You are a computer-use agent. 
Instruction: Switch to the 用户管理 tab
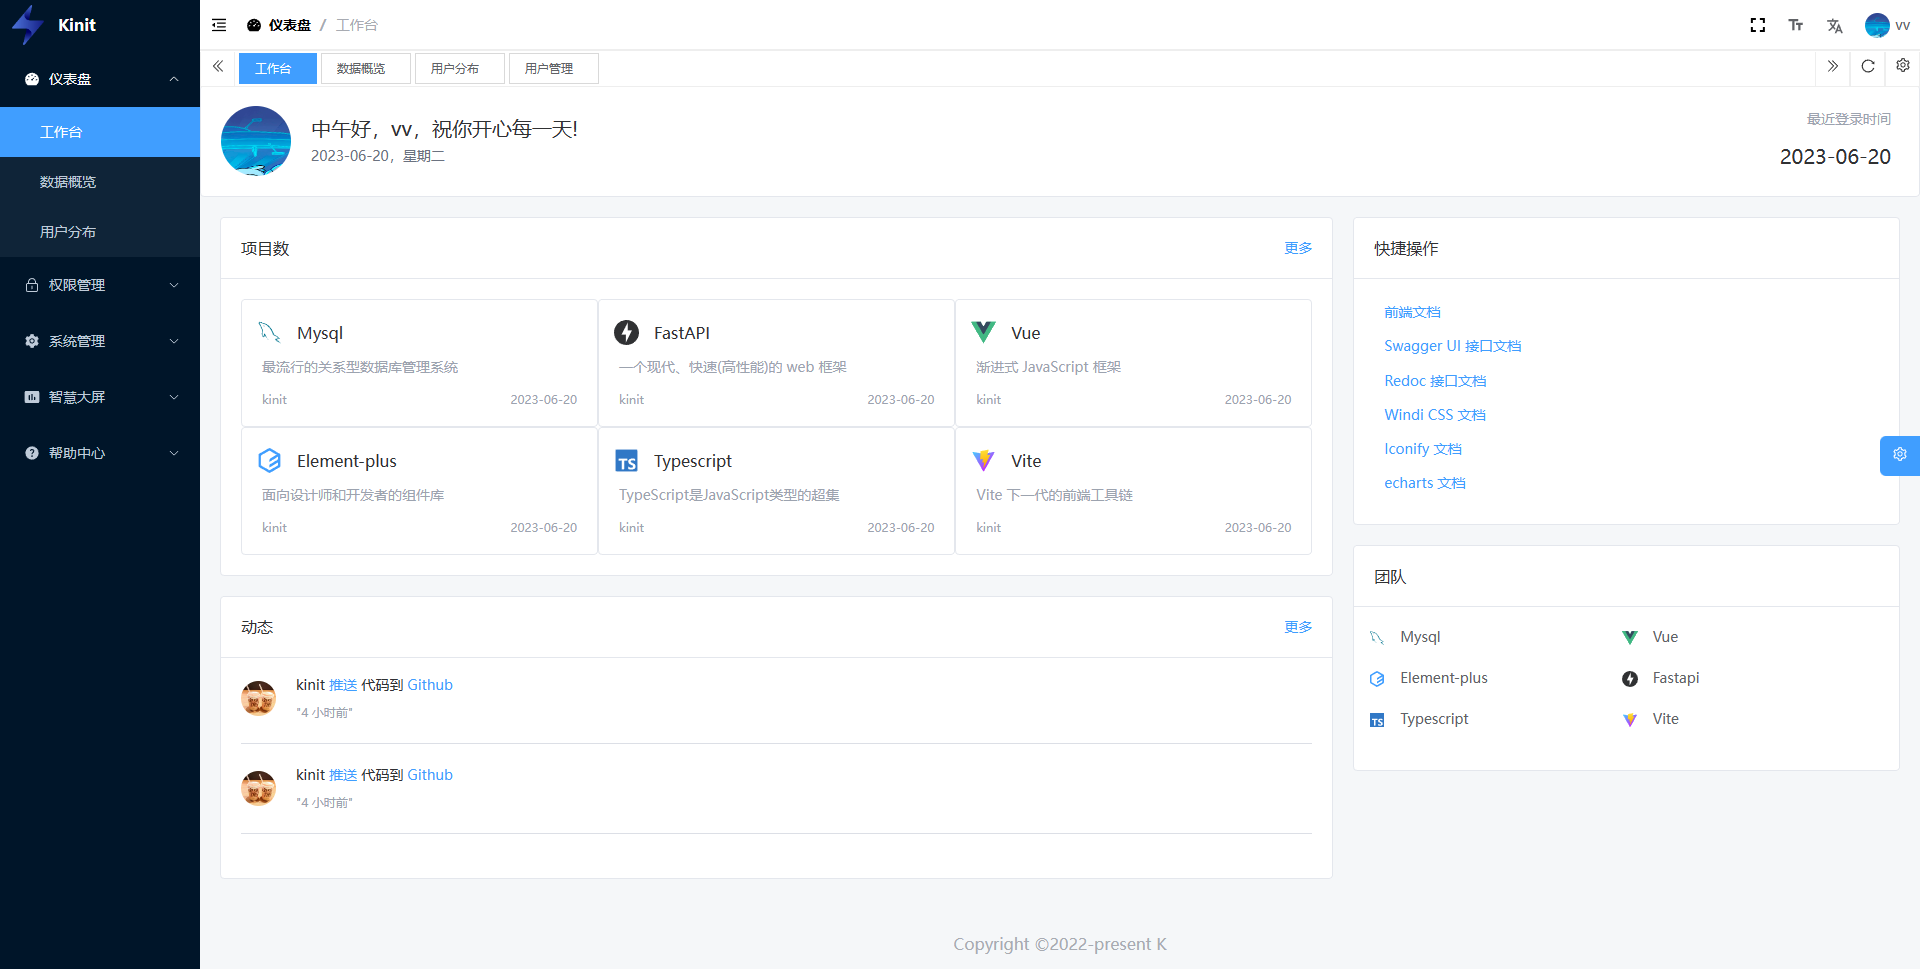click(x=553, y=68)
